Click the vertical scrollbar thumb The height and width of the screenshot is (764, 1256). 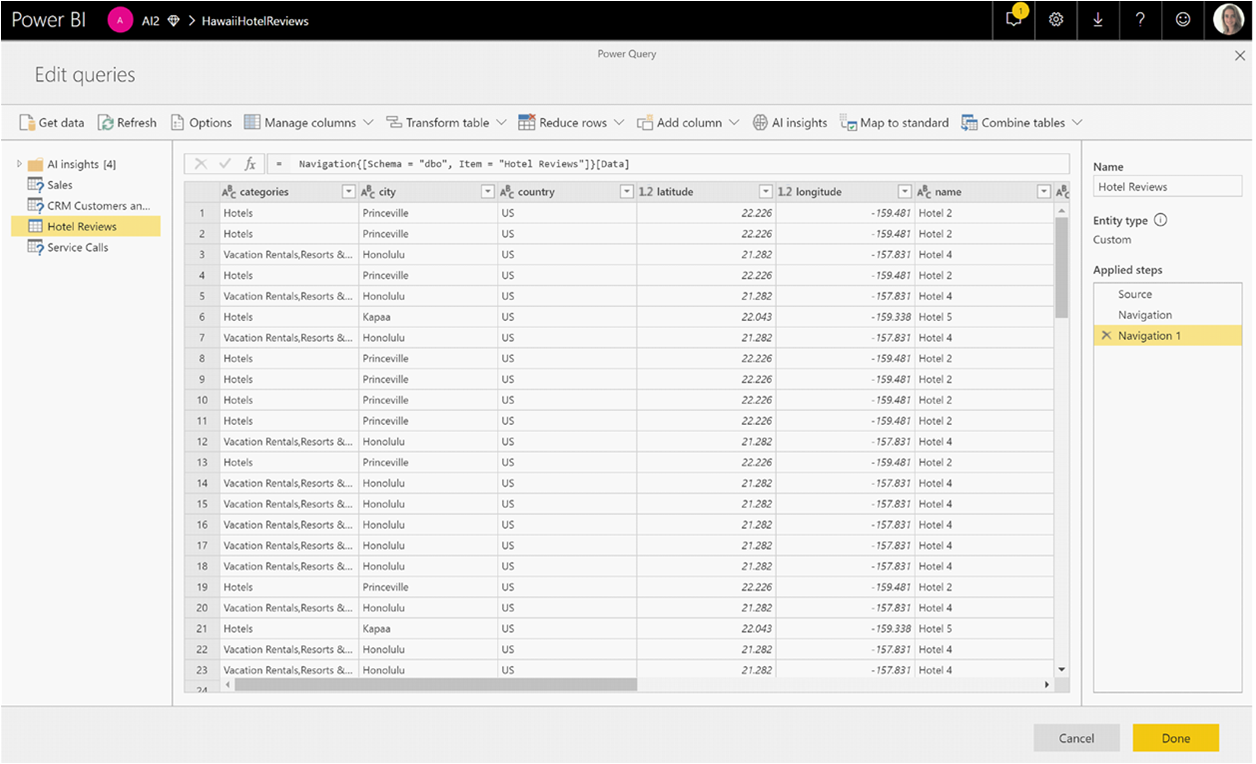[x=1062, y=267]
